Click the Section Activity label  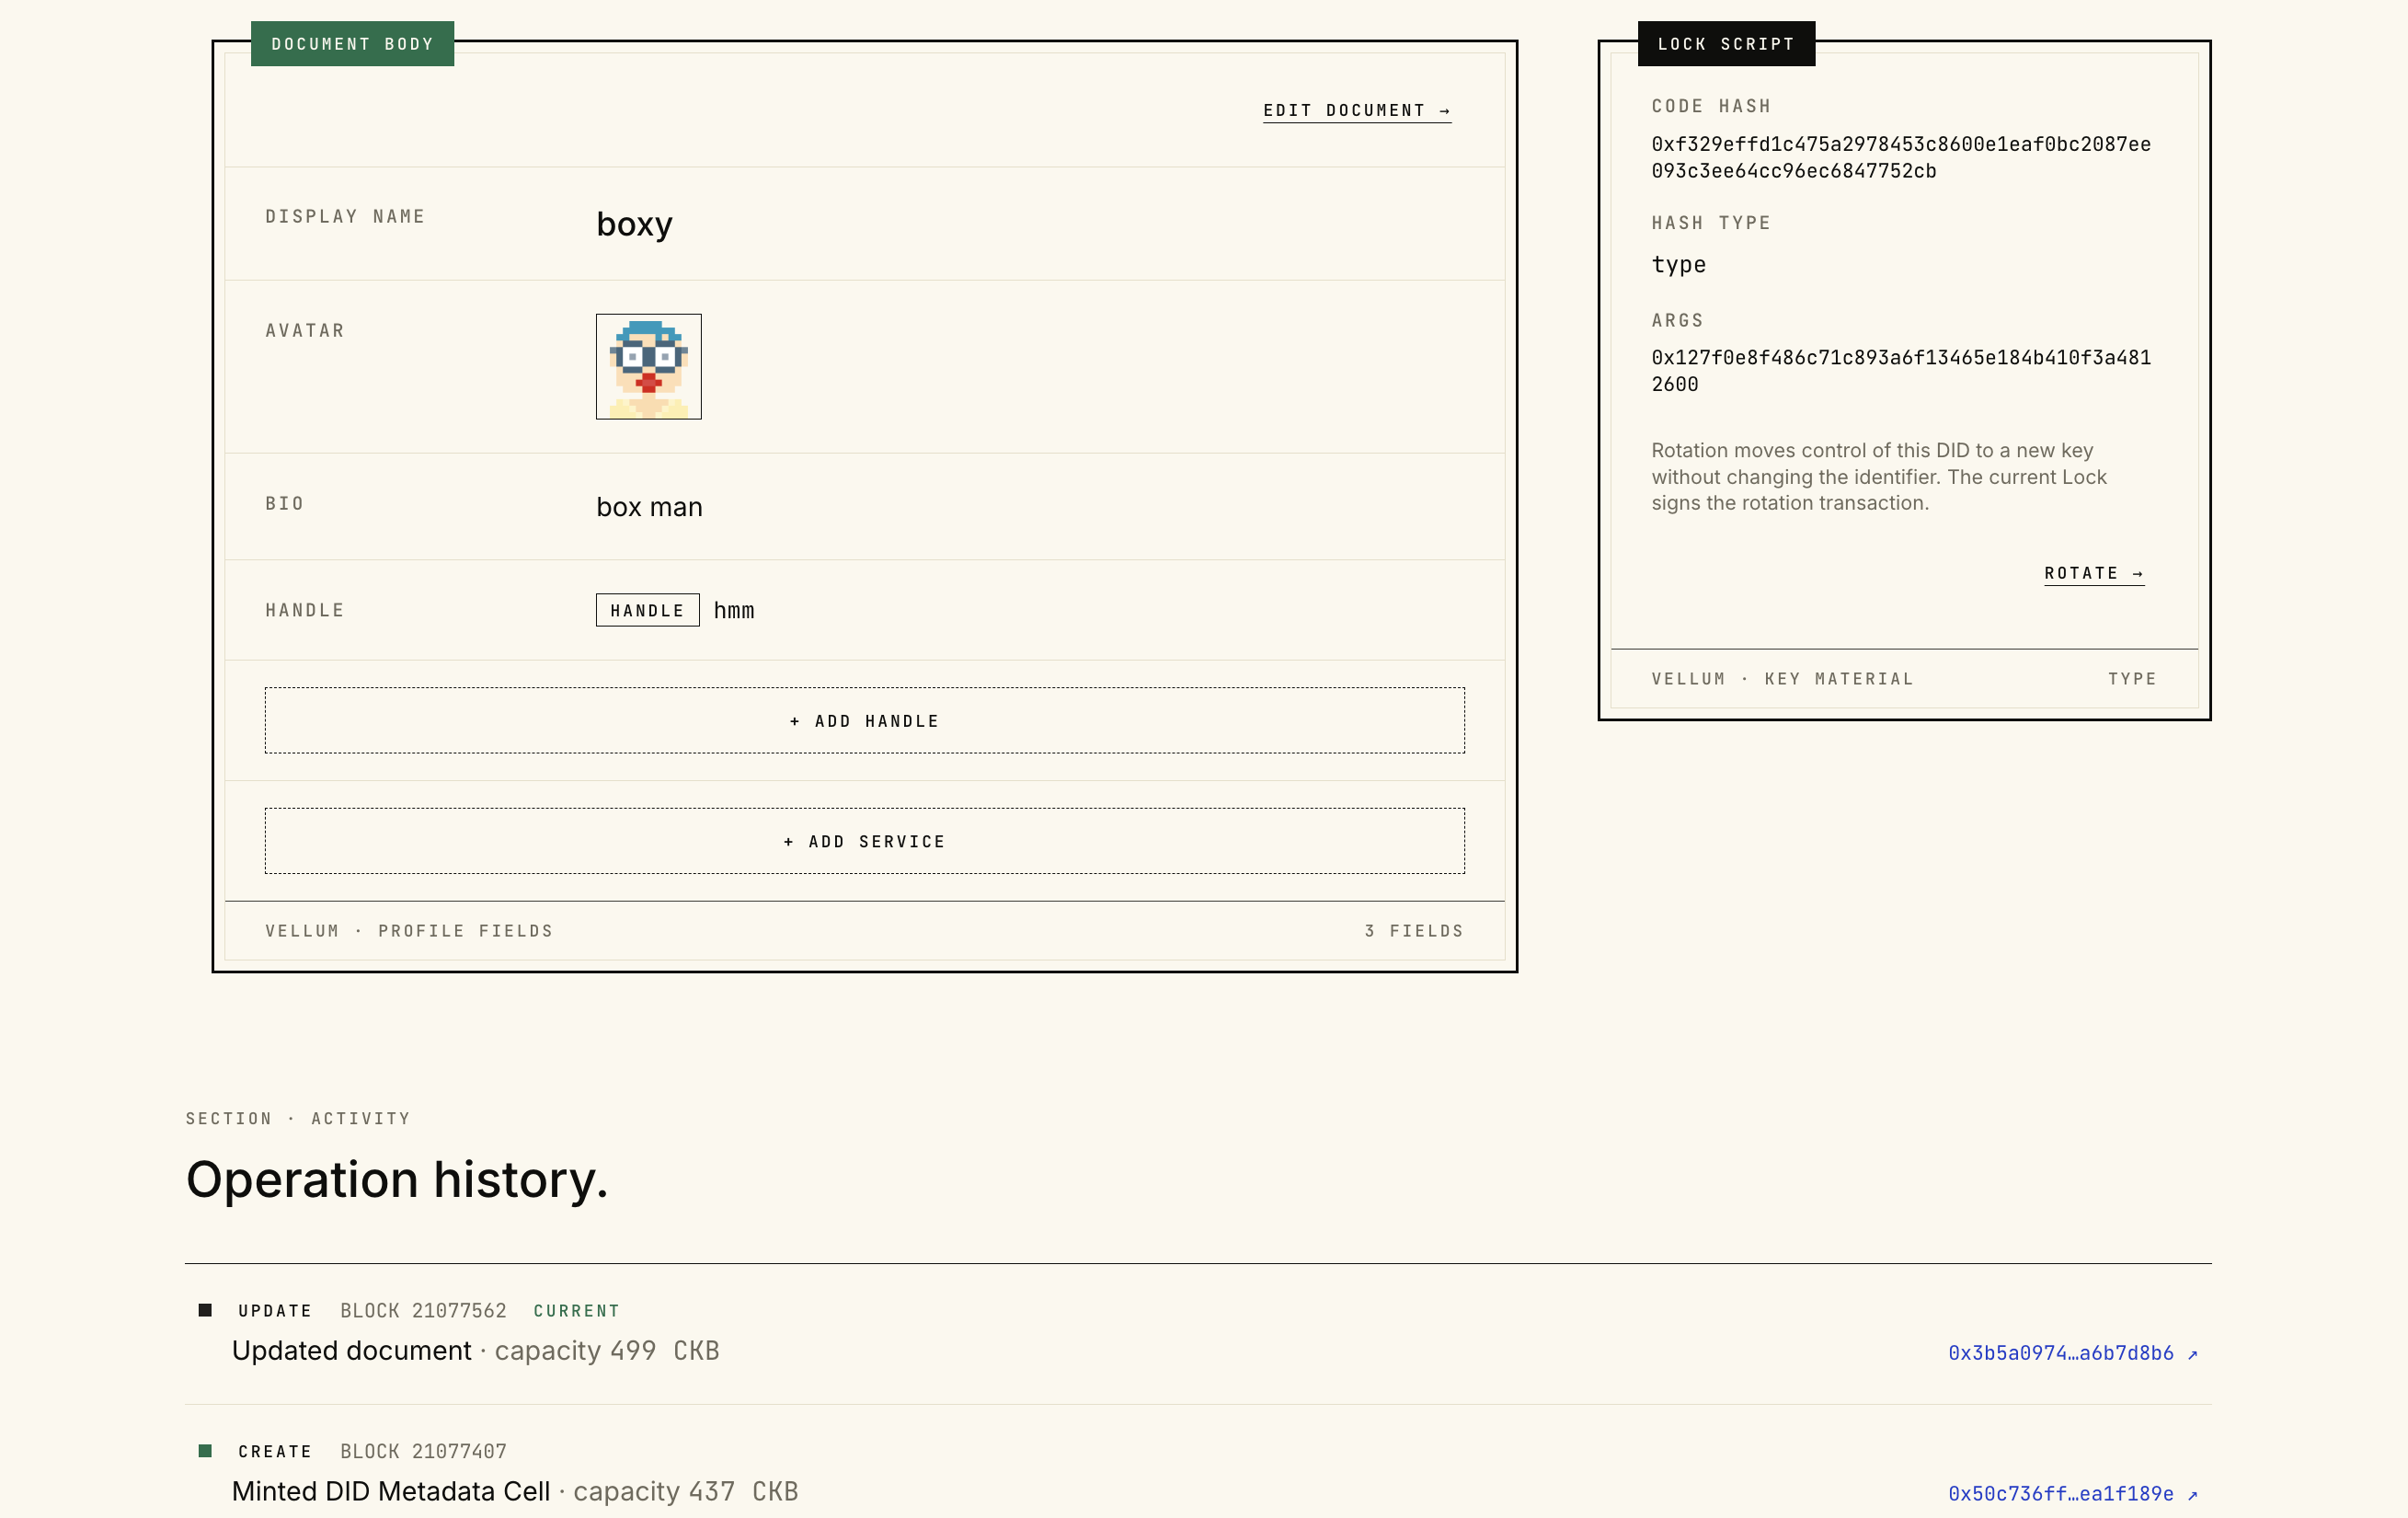pyautogui.click(x=298, y=1119)
